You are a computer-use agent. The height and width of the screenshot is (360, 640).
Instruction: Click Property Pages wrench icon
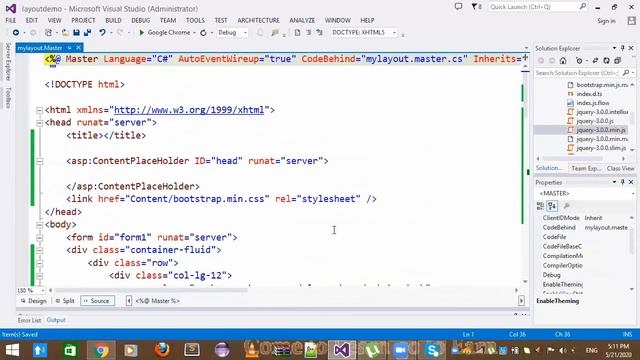pos(567,206)
